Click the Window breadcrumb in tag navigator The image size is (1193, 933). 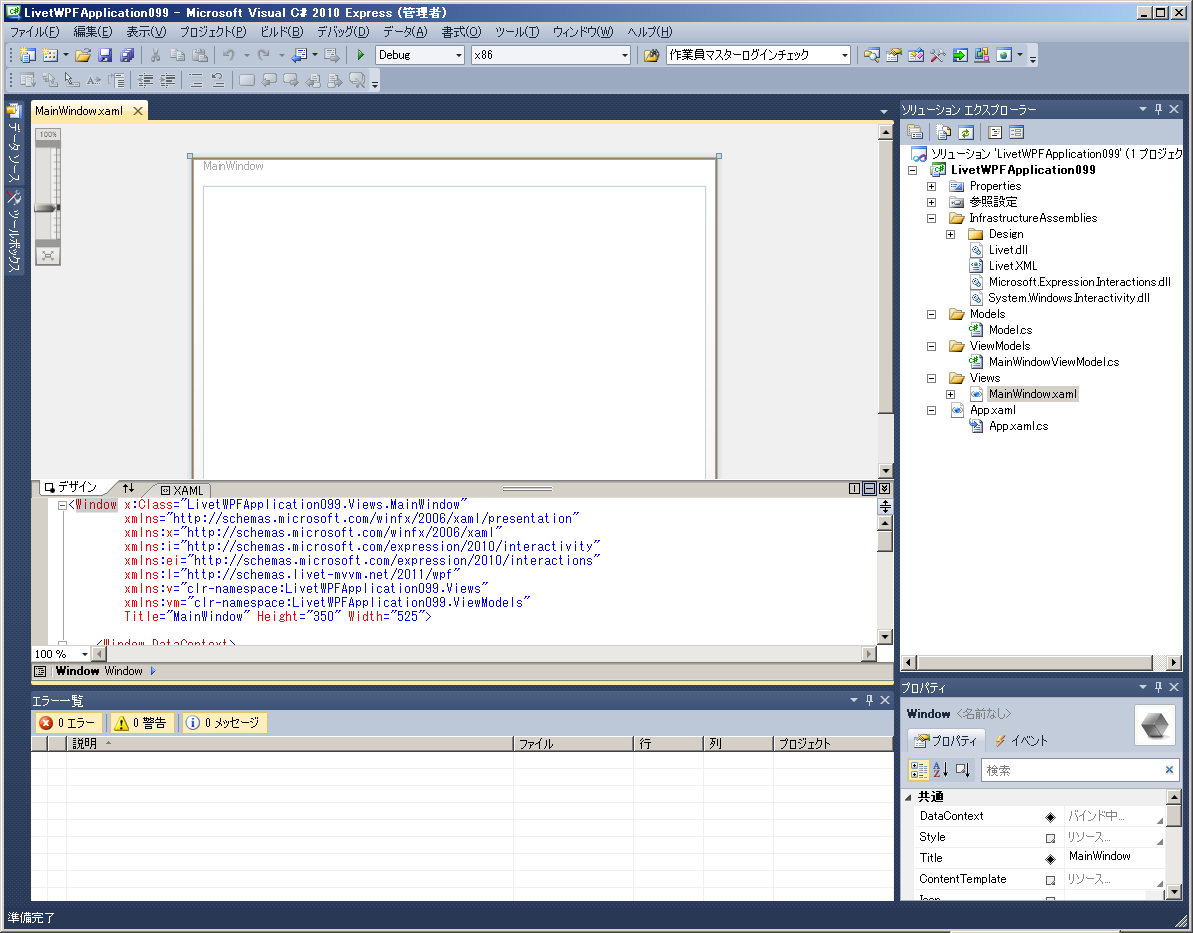[99, 671]
